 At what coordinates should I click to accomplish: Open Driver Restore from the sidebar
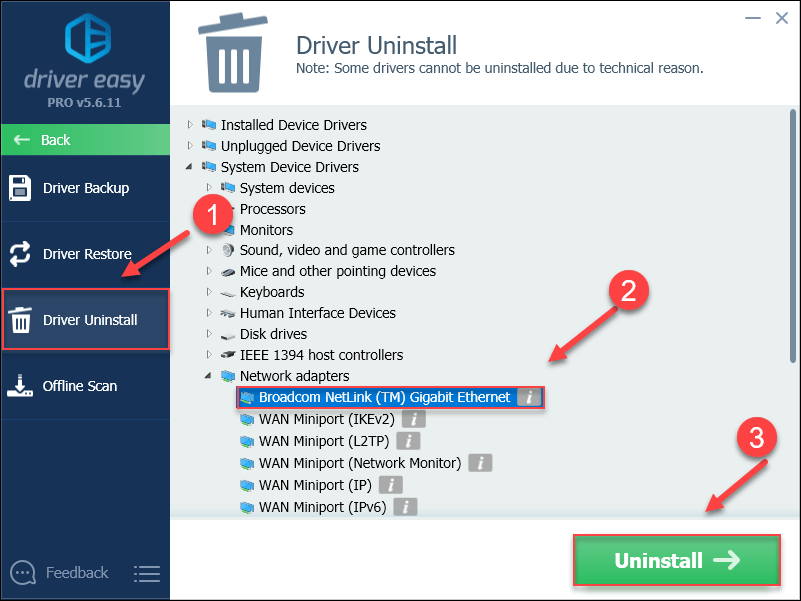(85, 254)
